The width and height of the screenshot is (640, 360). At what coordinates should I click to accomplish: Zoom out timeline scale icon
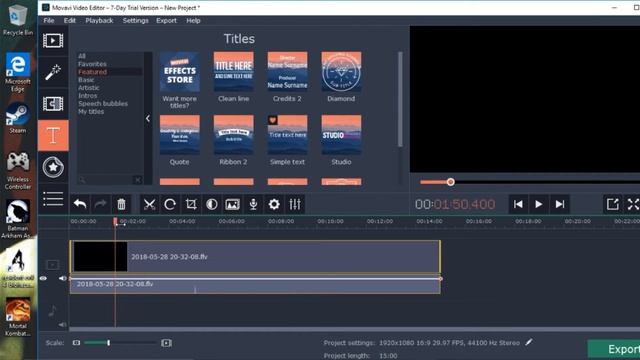point(76,343)
